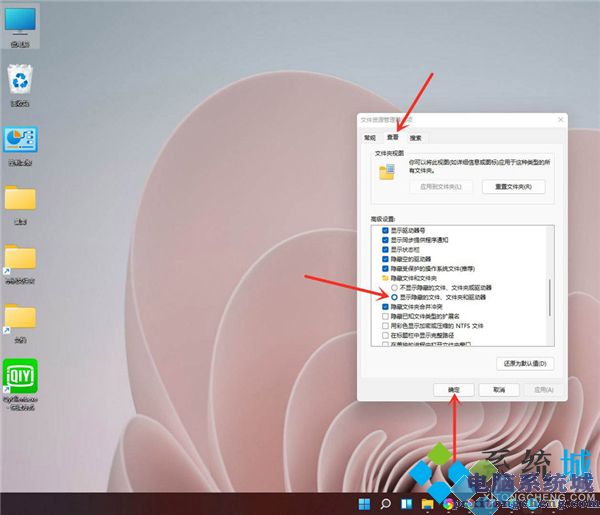Click the 重置文件夹(R) button
600x515 pixels.
(x=514, y=187)
